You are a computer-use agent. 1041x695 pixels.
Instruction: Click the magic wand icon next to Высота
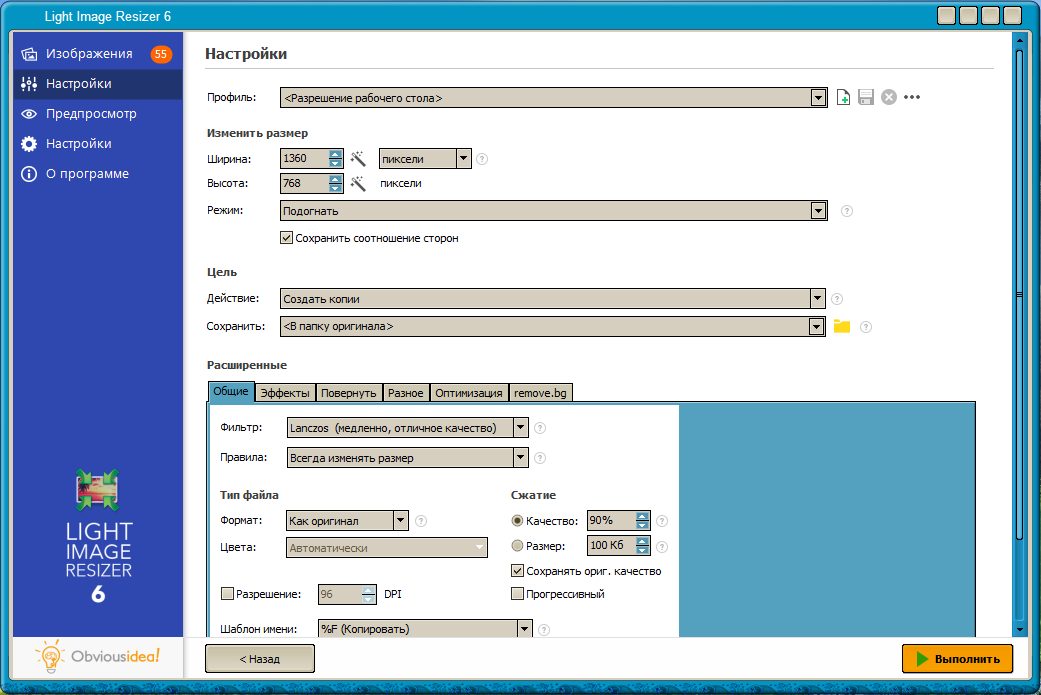point(358,183)
